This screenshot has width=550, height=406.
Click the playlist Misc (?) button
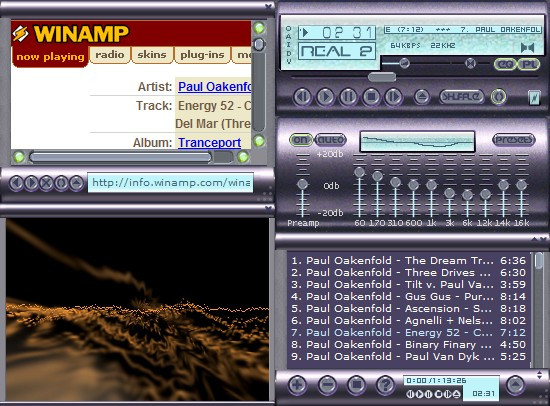385,385
